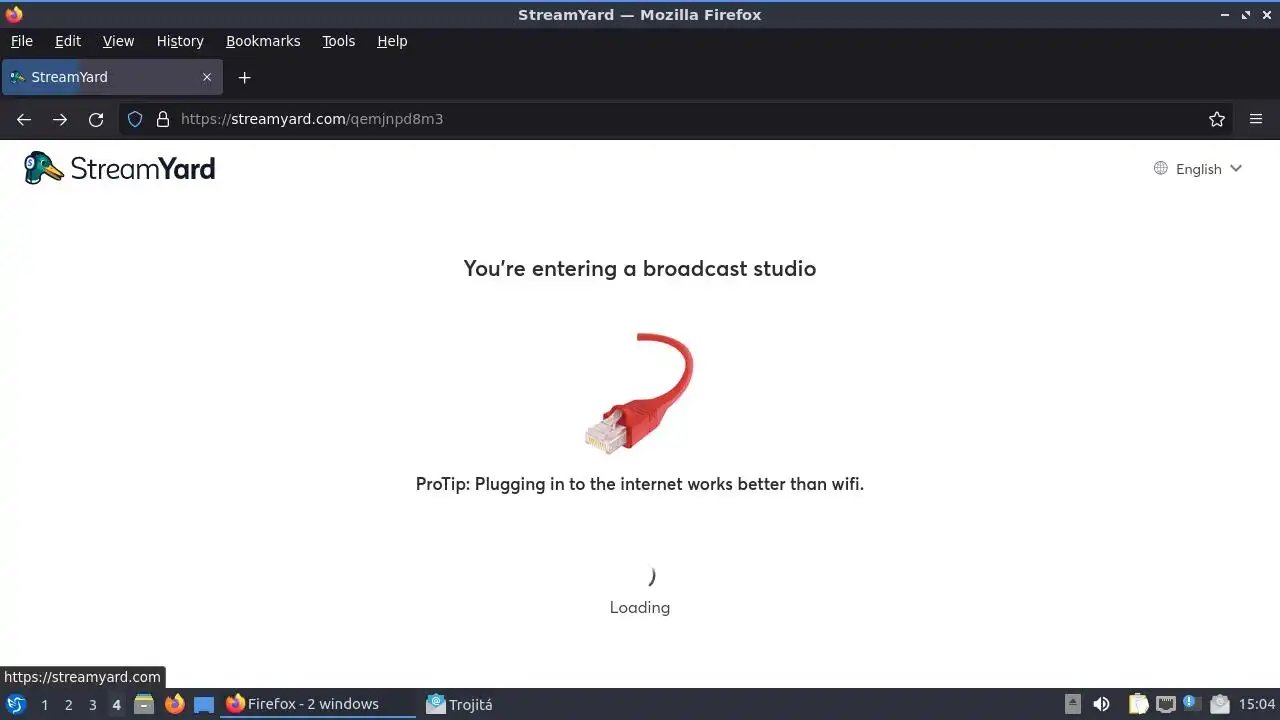Click the show desktop taskbar icon
Viewport: 1280px width, 720px height.
pos(204,704)
